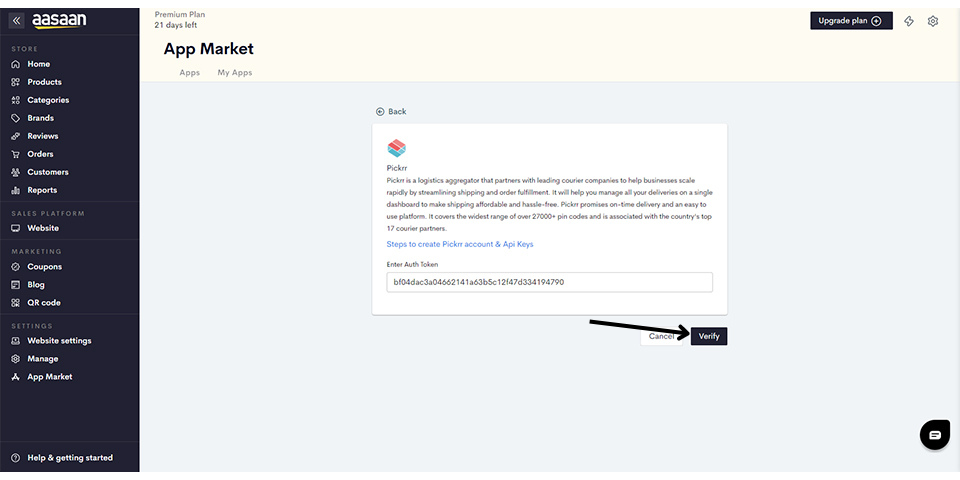Click the Pickrr app logo
Viewport: 960px width, 480px height.
pos(397,148)
